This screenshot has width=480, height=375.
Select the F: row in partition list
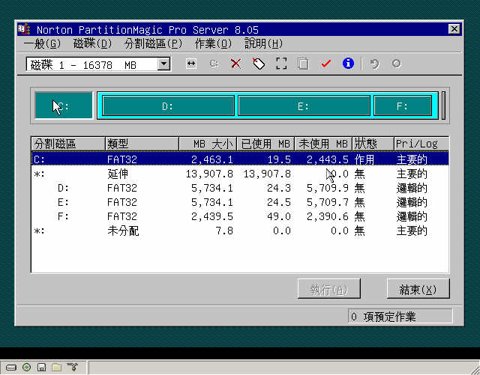pyautogui.click(x=240, y=217)
